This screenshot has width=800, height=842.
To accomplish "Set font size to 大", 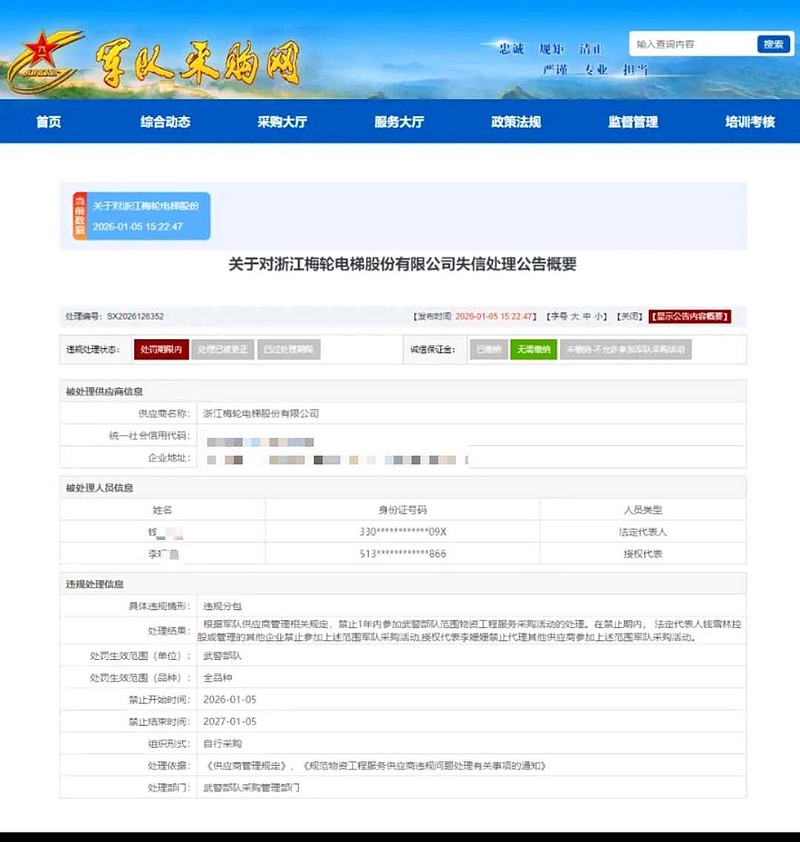I will point(575,316).
